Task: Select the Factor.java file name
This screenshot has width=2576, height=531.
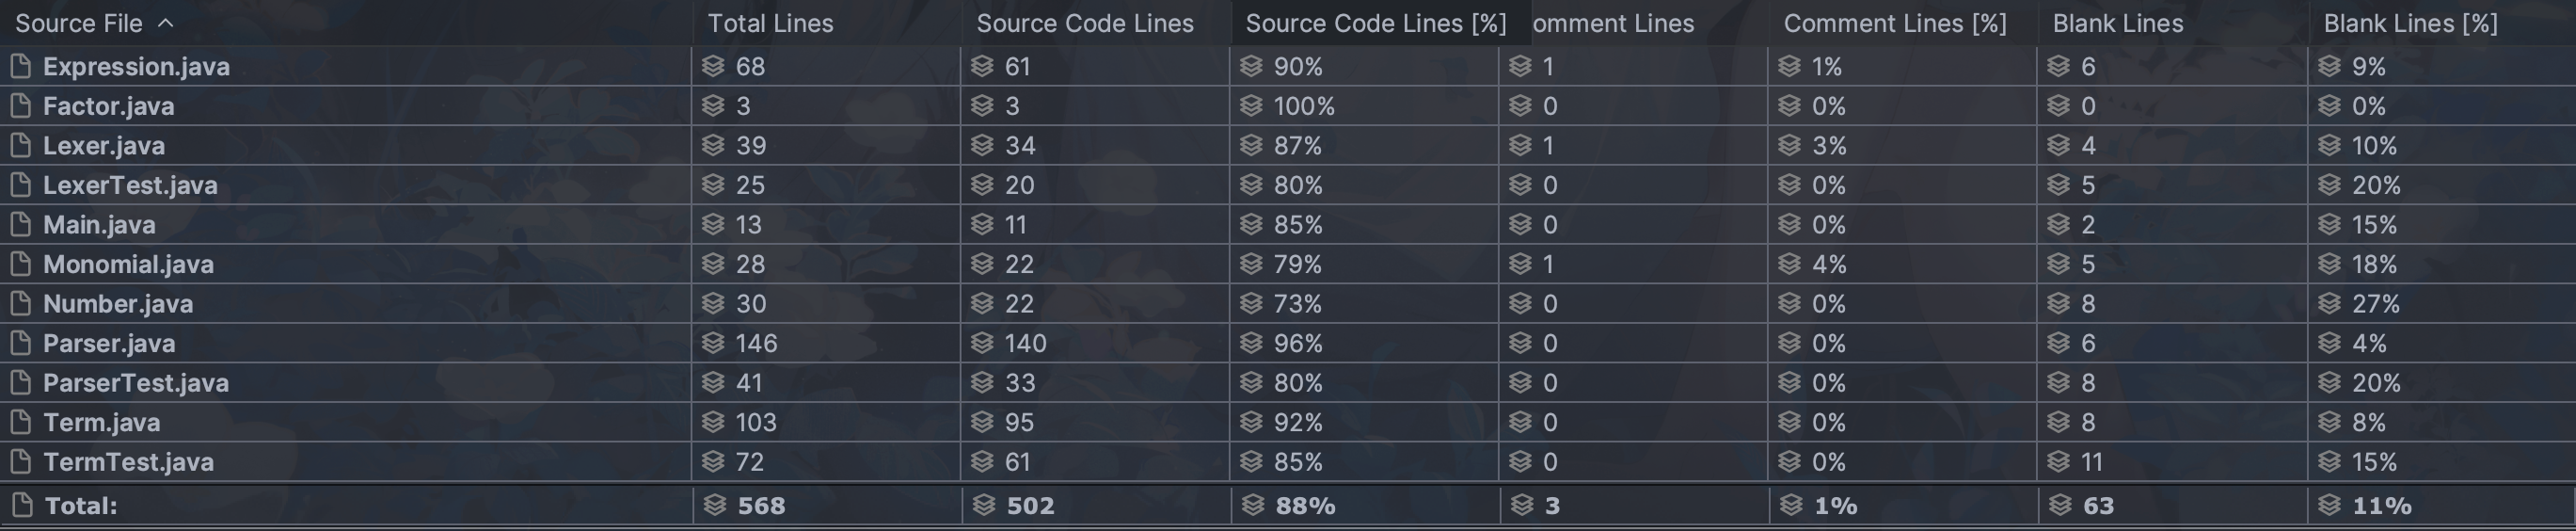Action: click(108, 106)
